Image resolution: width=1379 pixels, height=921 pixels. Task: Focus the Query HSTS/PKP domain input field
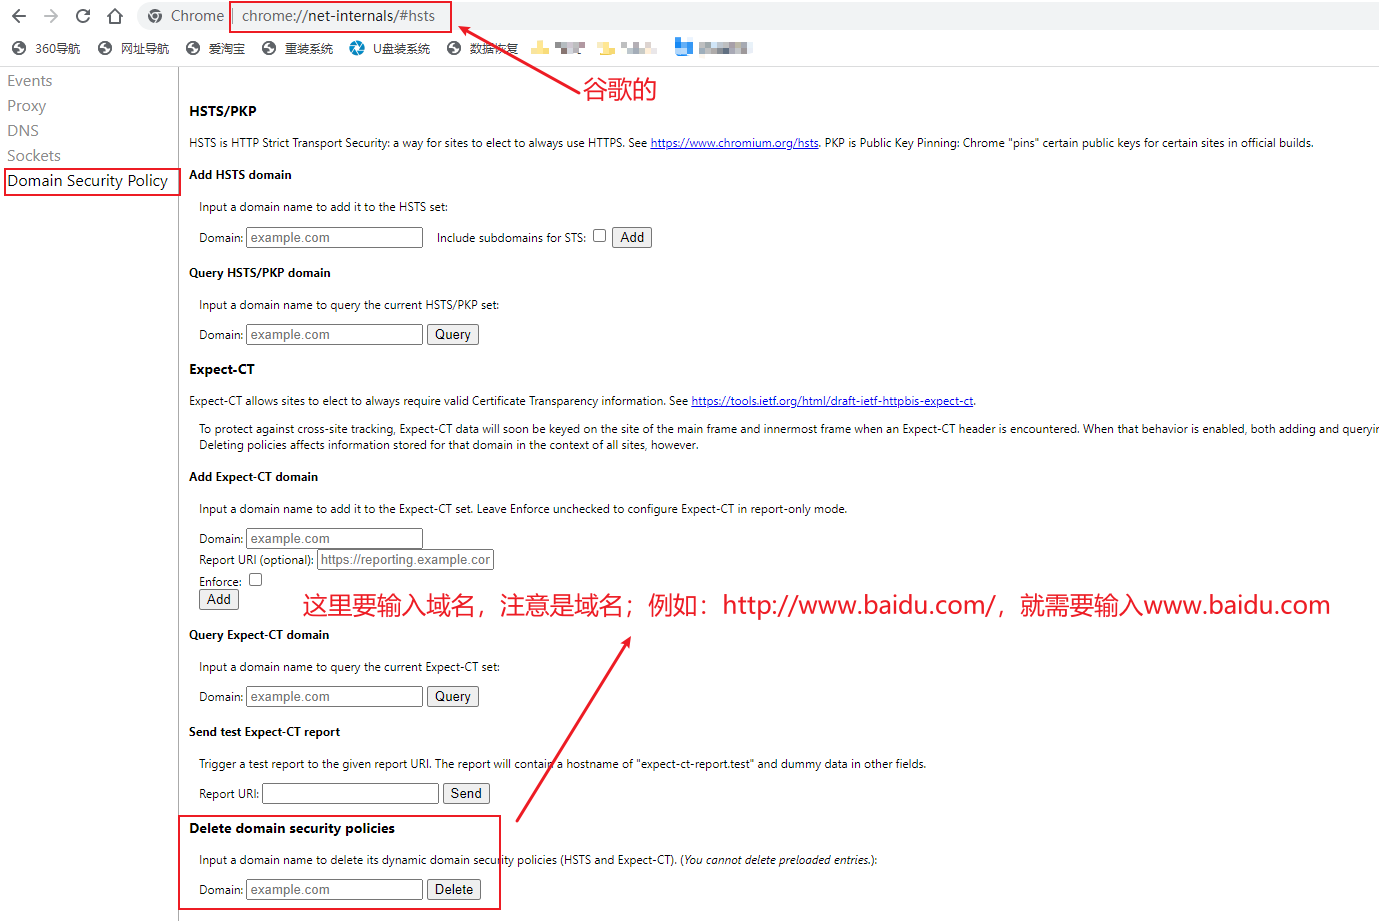(x=335, y=335)
